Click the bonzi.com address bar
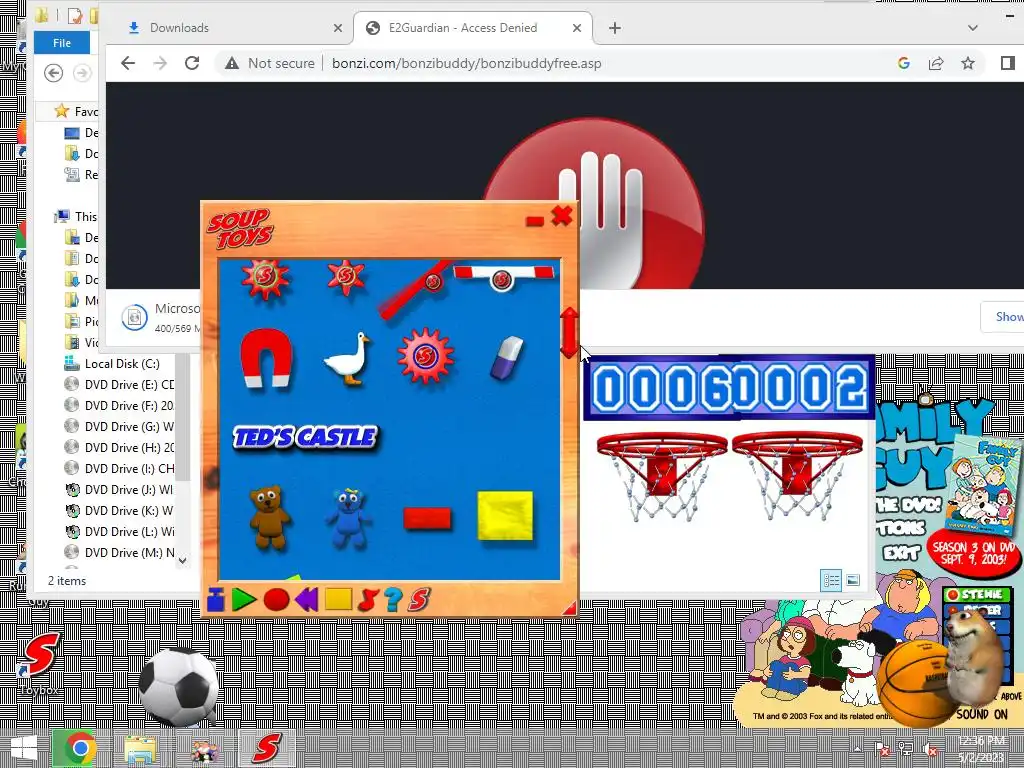This screenshot has height=768, width=1024. pos(466,63)
